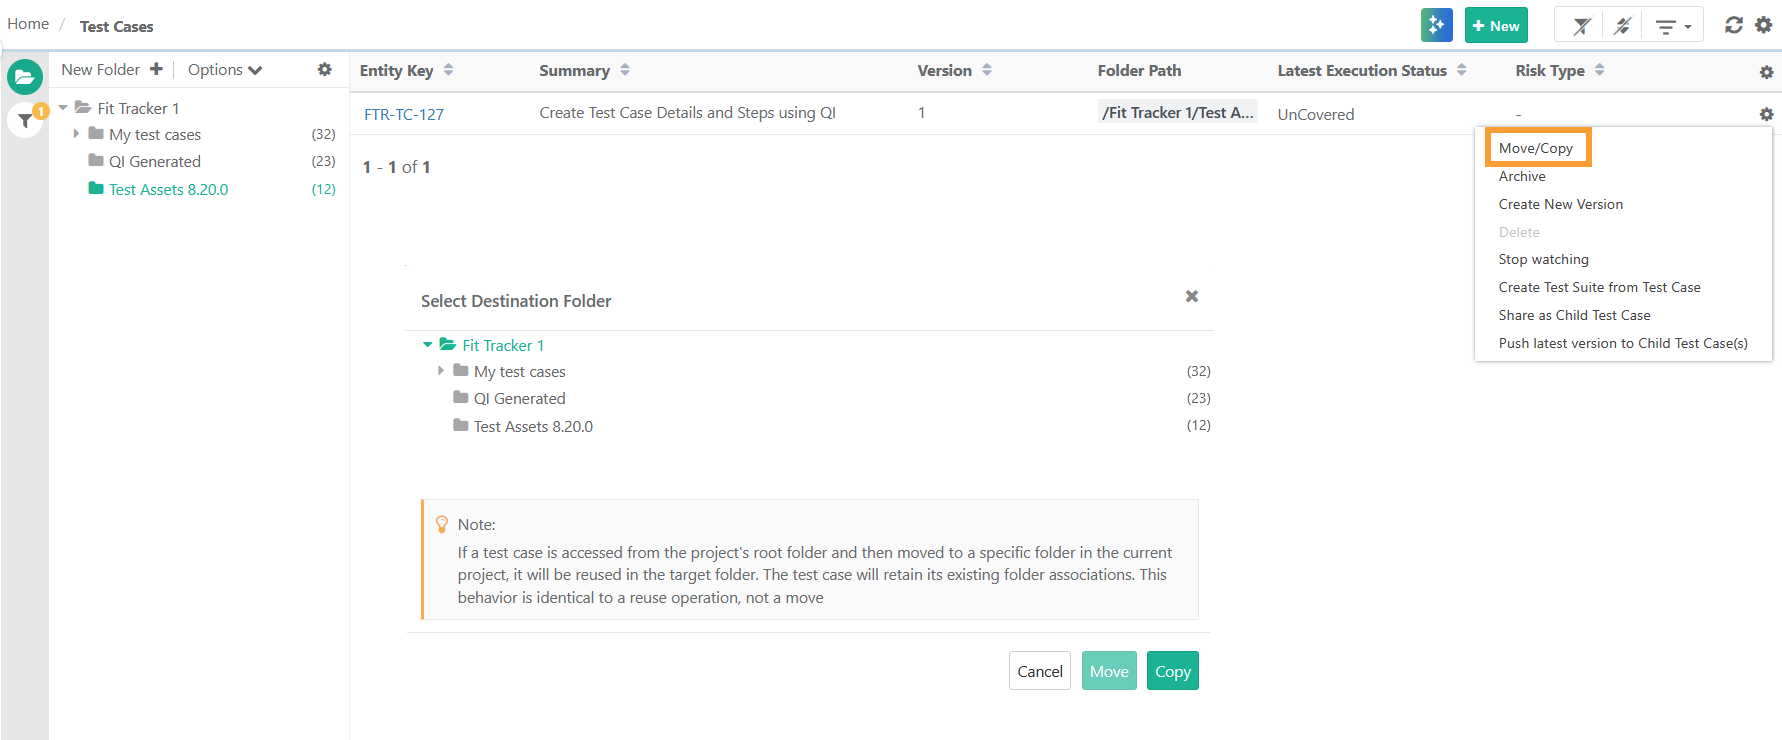Image resolution: width=1782 pixels, height=740 pixels.
Task: Click the clear sorting icon in toolbar
Action: (1622, 26)
